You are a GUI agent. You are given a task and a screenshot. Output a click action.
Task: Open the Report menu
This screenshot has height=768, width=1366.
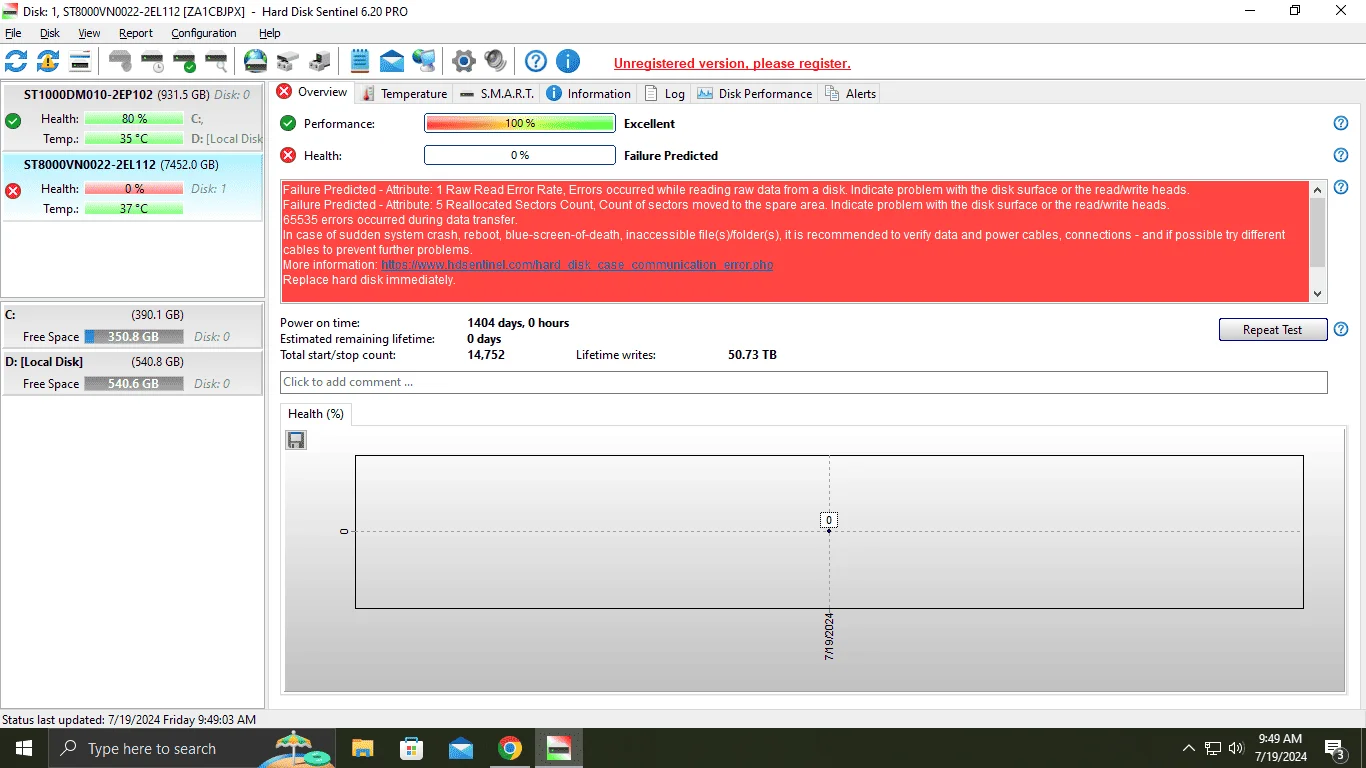coord(136,33)
